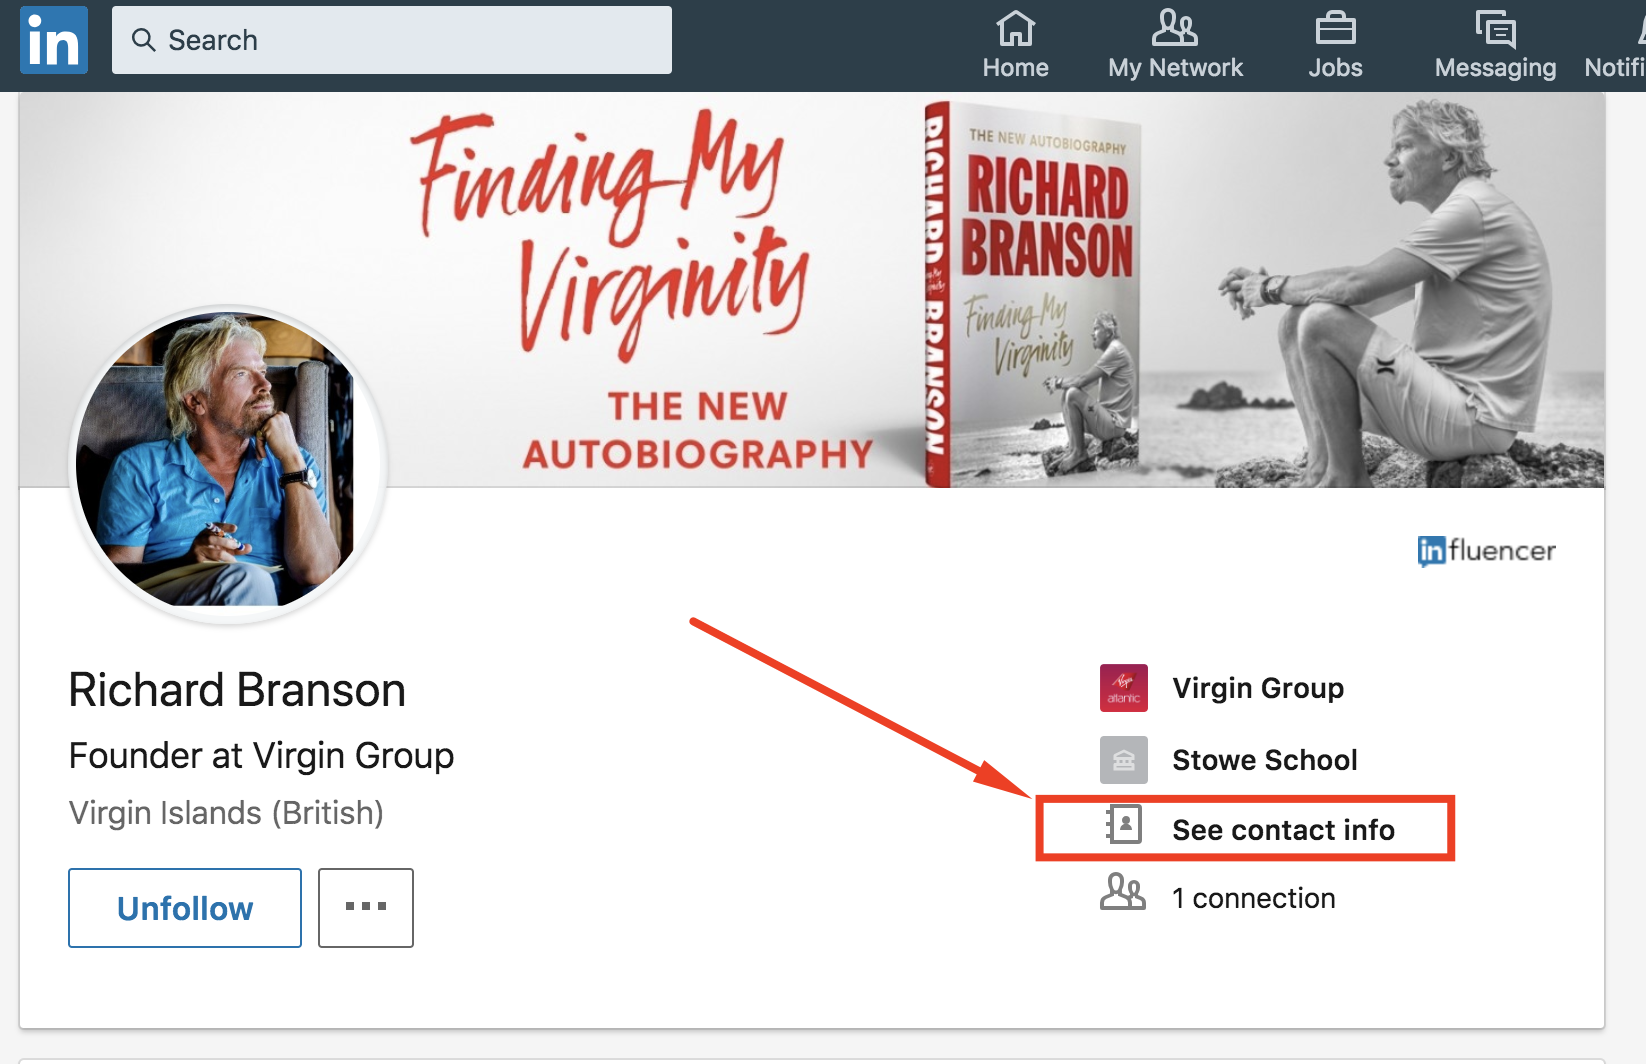The width and height of the screenshot is (1646, 1064).
Task: Open the Stowe School link
Action: 1265,760
